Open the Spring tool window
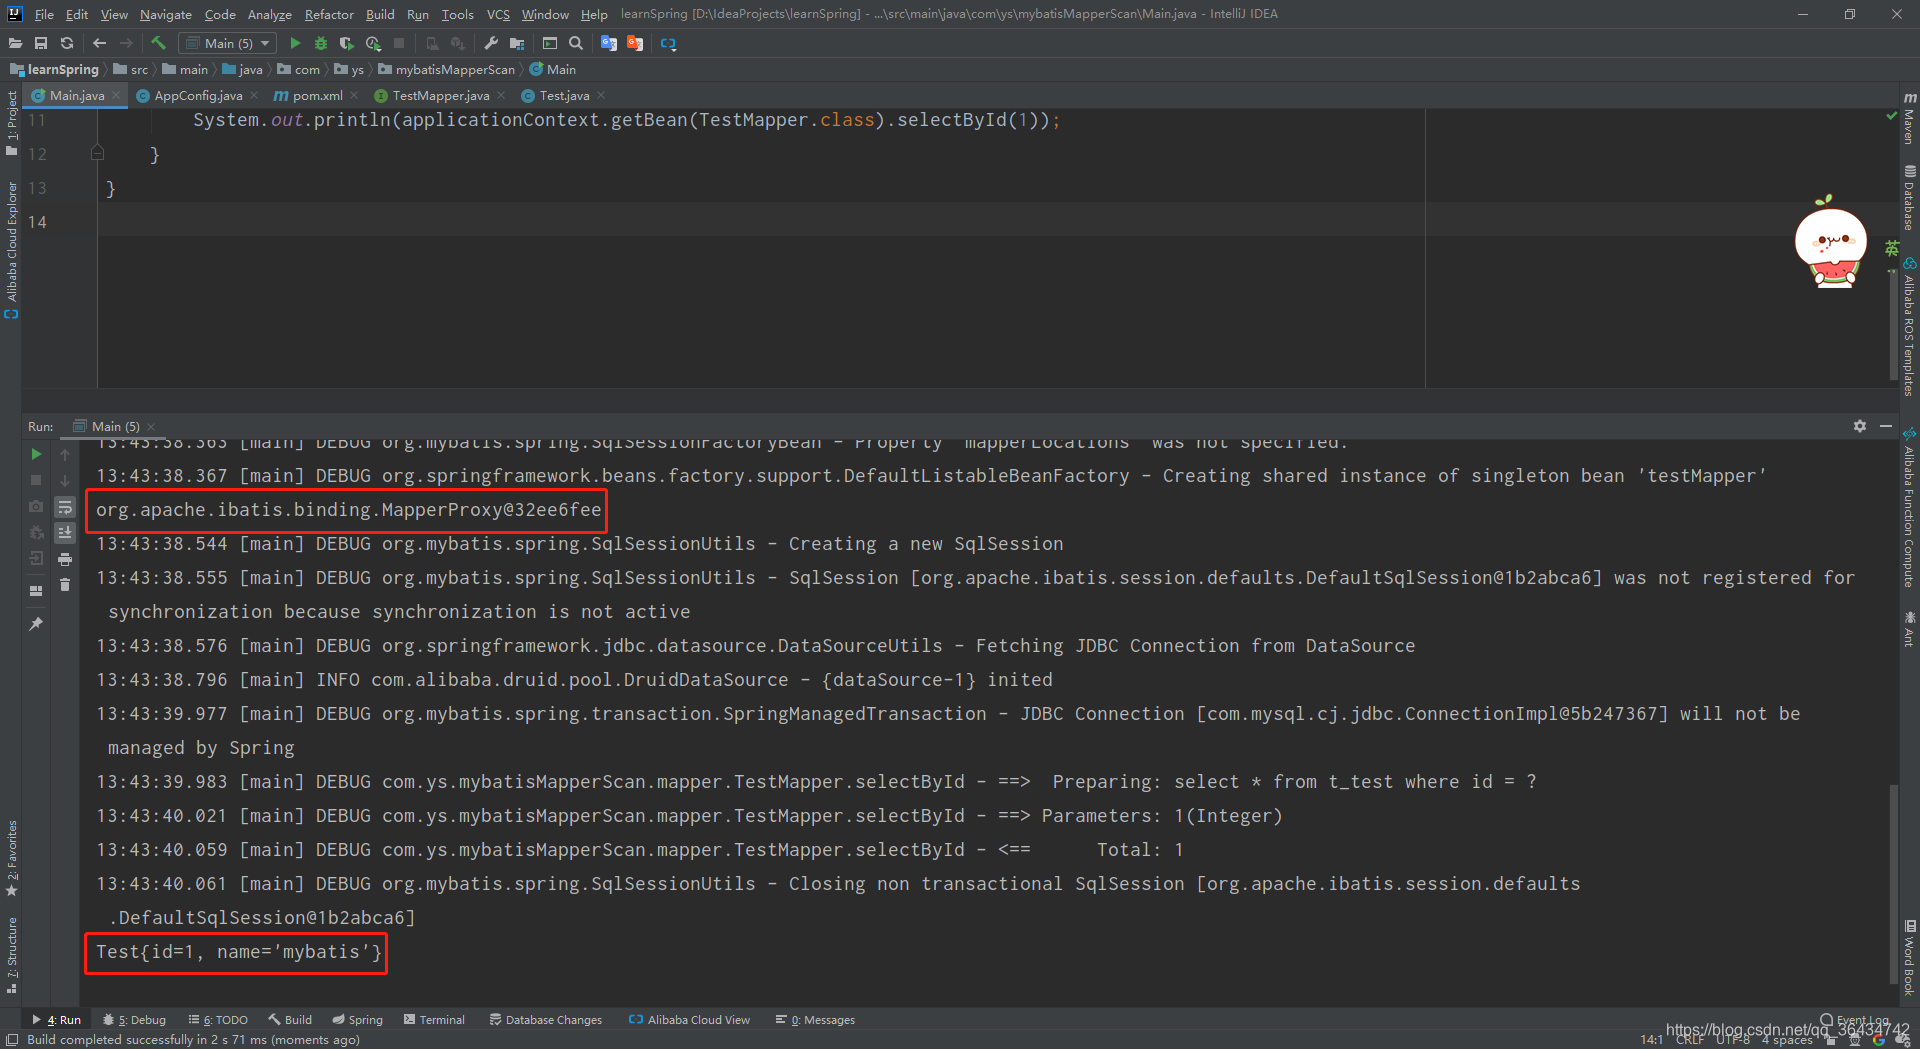Image resolution: width=1920 pixels, height=1049 pixels. (x=358, y=1020)
